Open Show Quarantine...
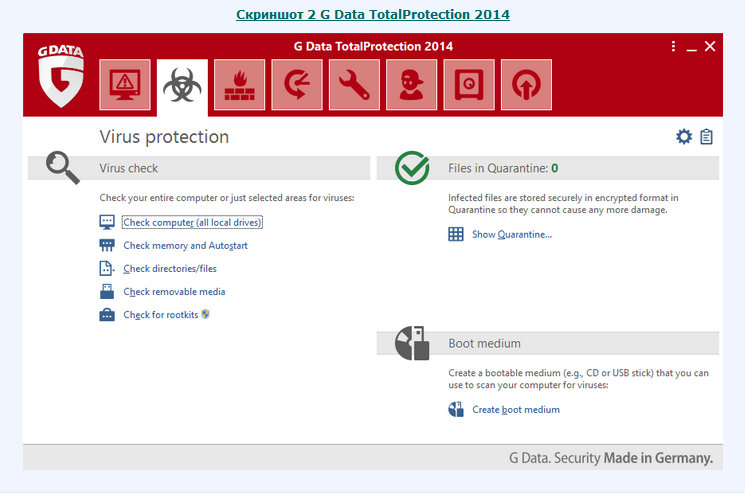 (512, 234)
